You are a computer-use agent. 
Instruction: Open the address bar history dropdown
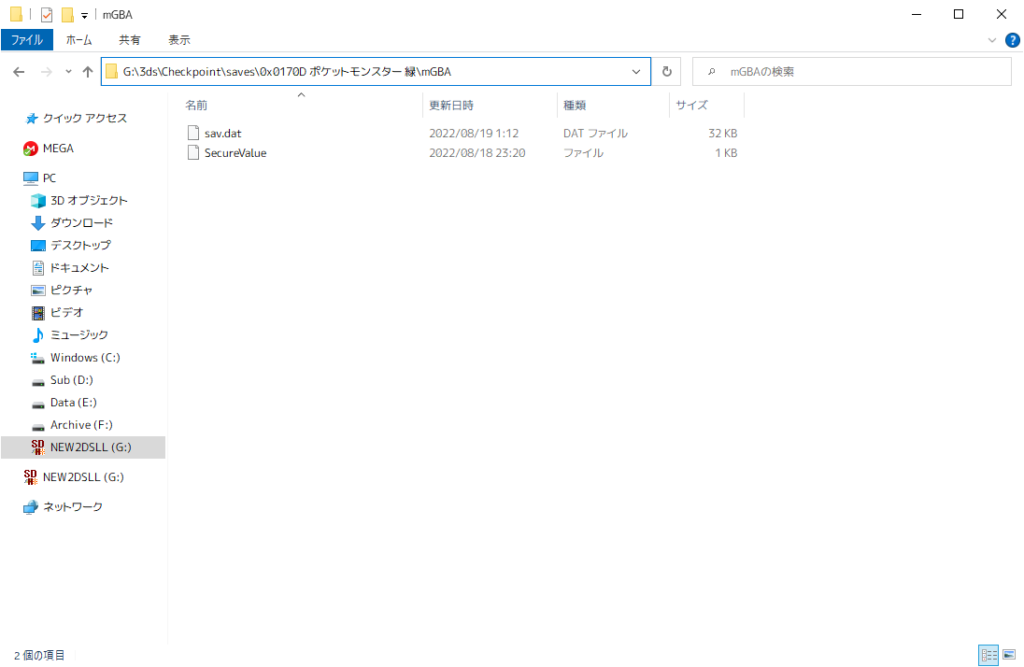tap(636, 72)
